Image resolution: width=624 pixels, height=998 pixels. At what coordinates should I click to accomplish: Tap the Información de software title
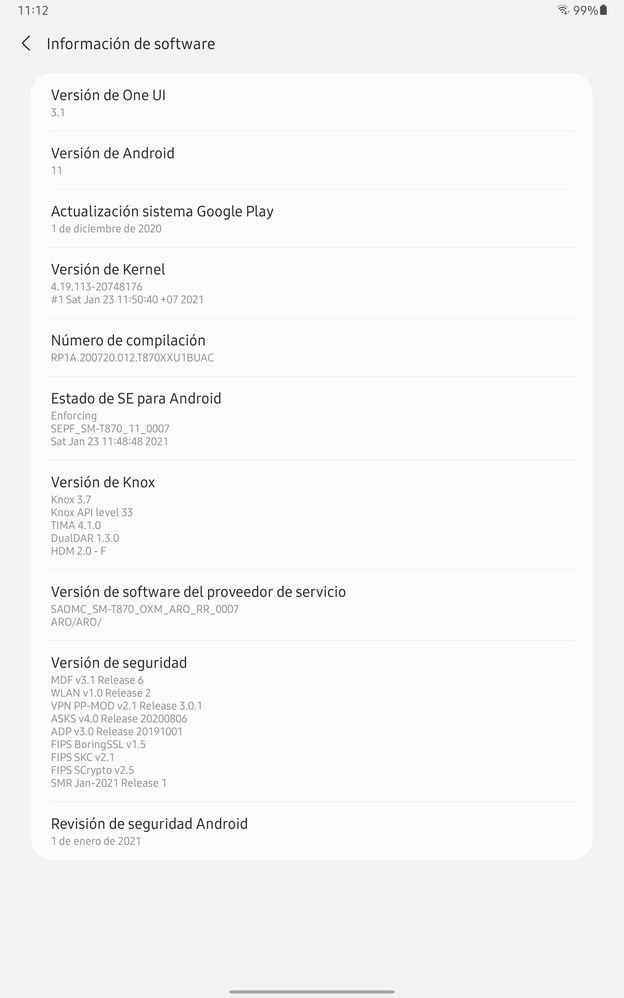click(131, 44)
